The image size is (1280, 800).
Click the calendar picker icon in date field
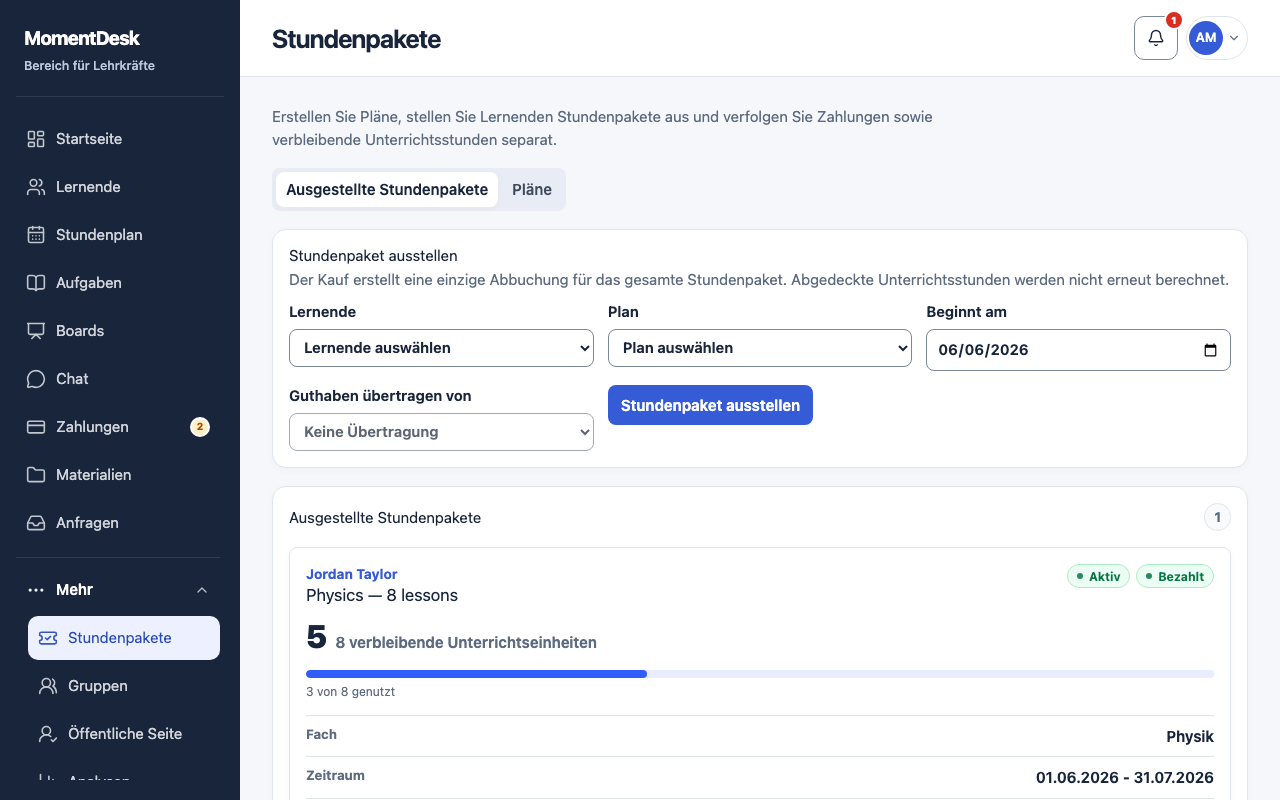tap(1211, 350)
